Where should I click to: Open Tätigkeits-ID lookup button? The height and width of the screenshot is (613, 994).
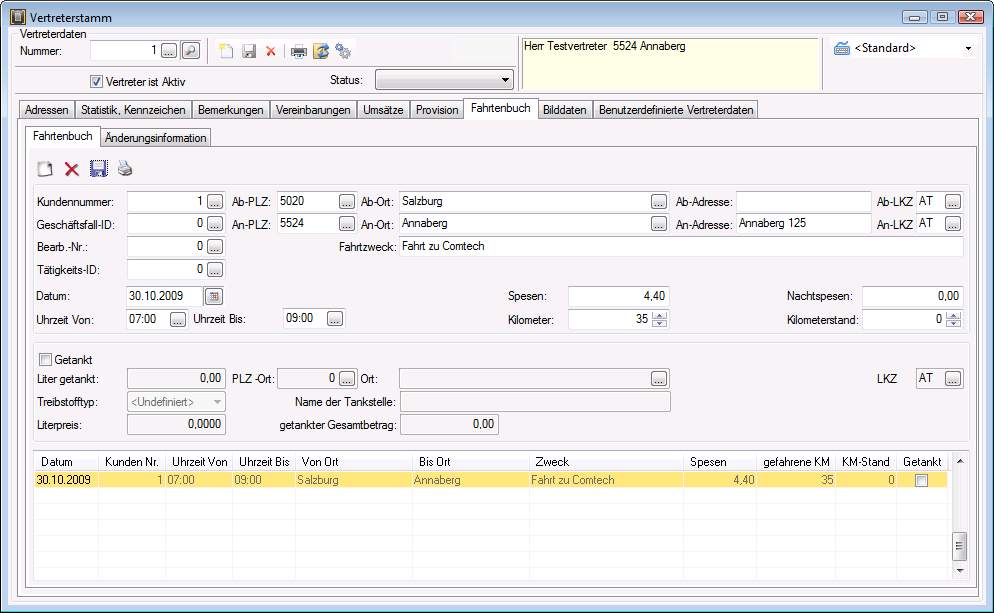coord(215,270)
